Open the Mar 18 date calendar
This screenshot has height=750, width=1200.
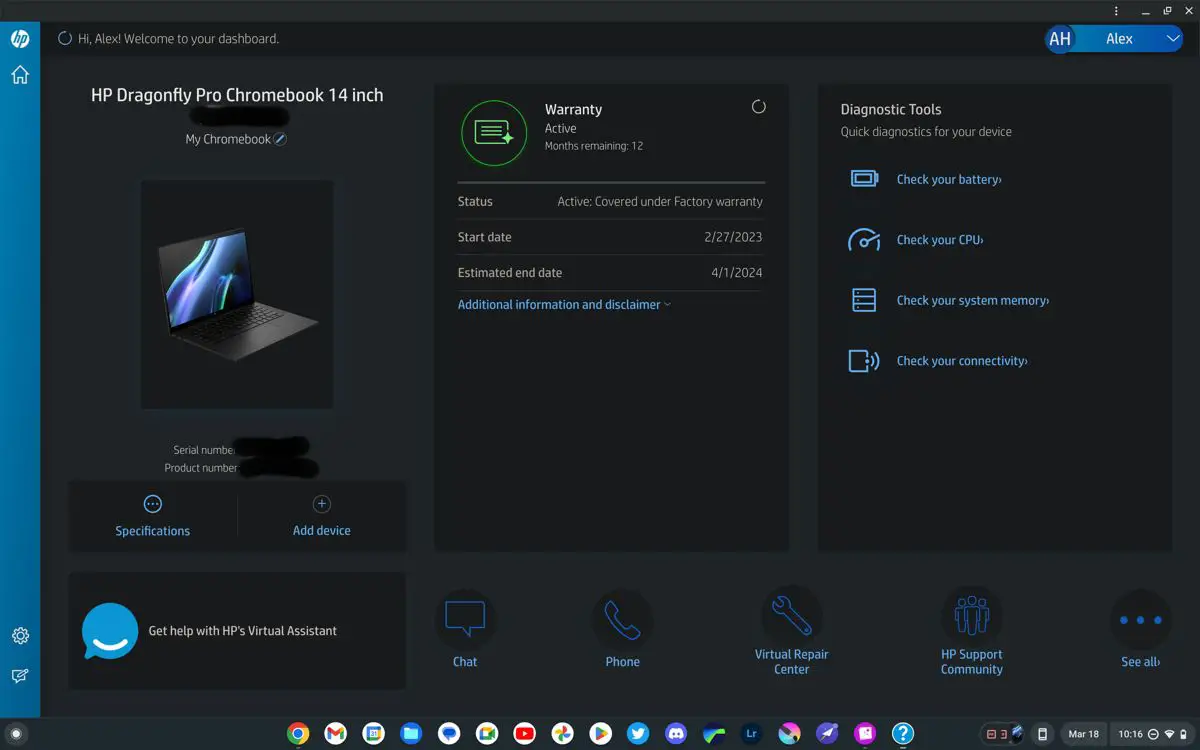[1083, 734]
